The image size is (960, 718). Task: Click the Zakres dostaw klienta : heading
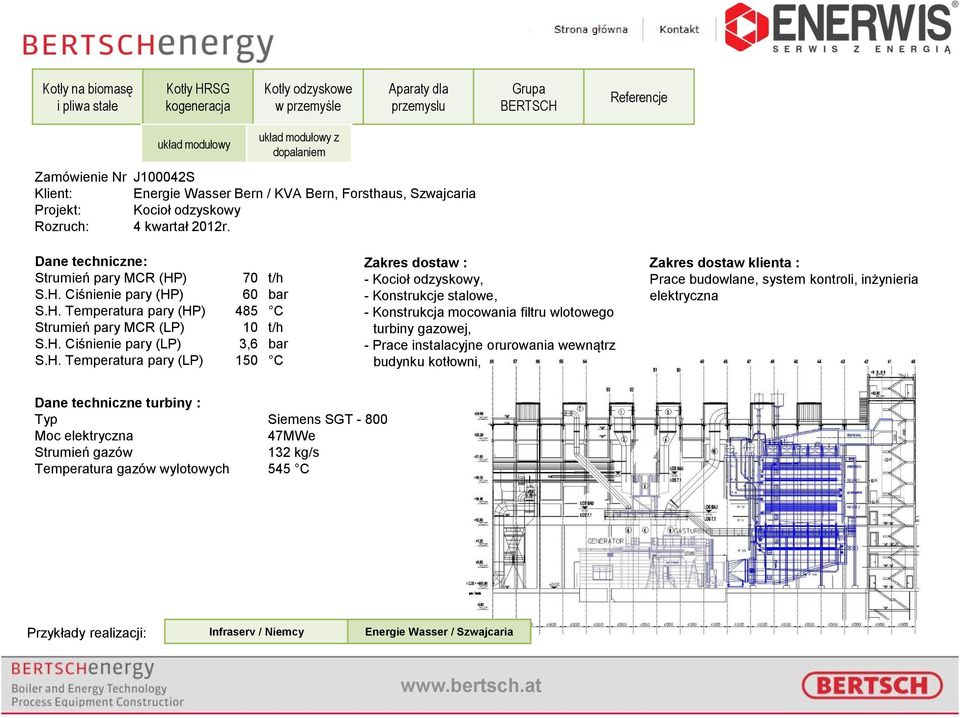(724, 263)
